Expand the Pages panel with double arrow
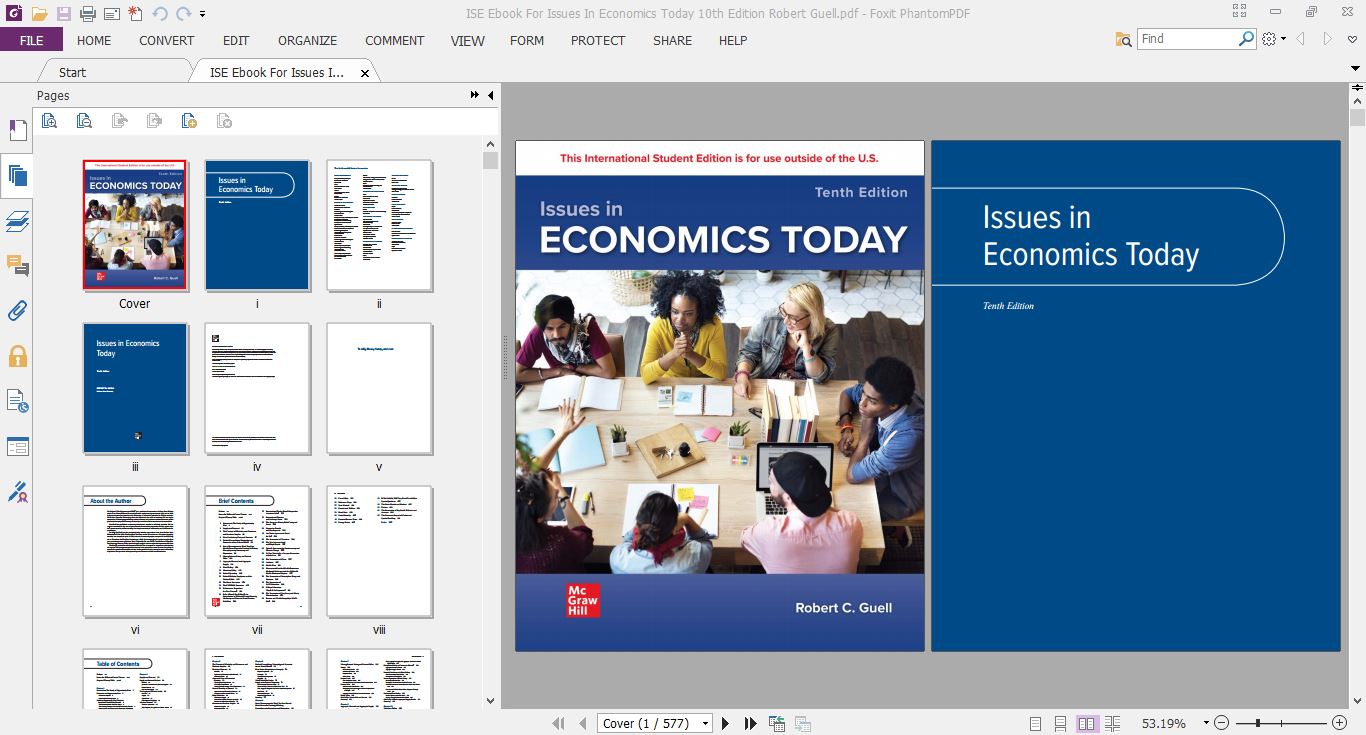This screenshot has height=735, width=1366. point(474,95)
